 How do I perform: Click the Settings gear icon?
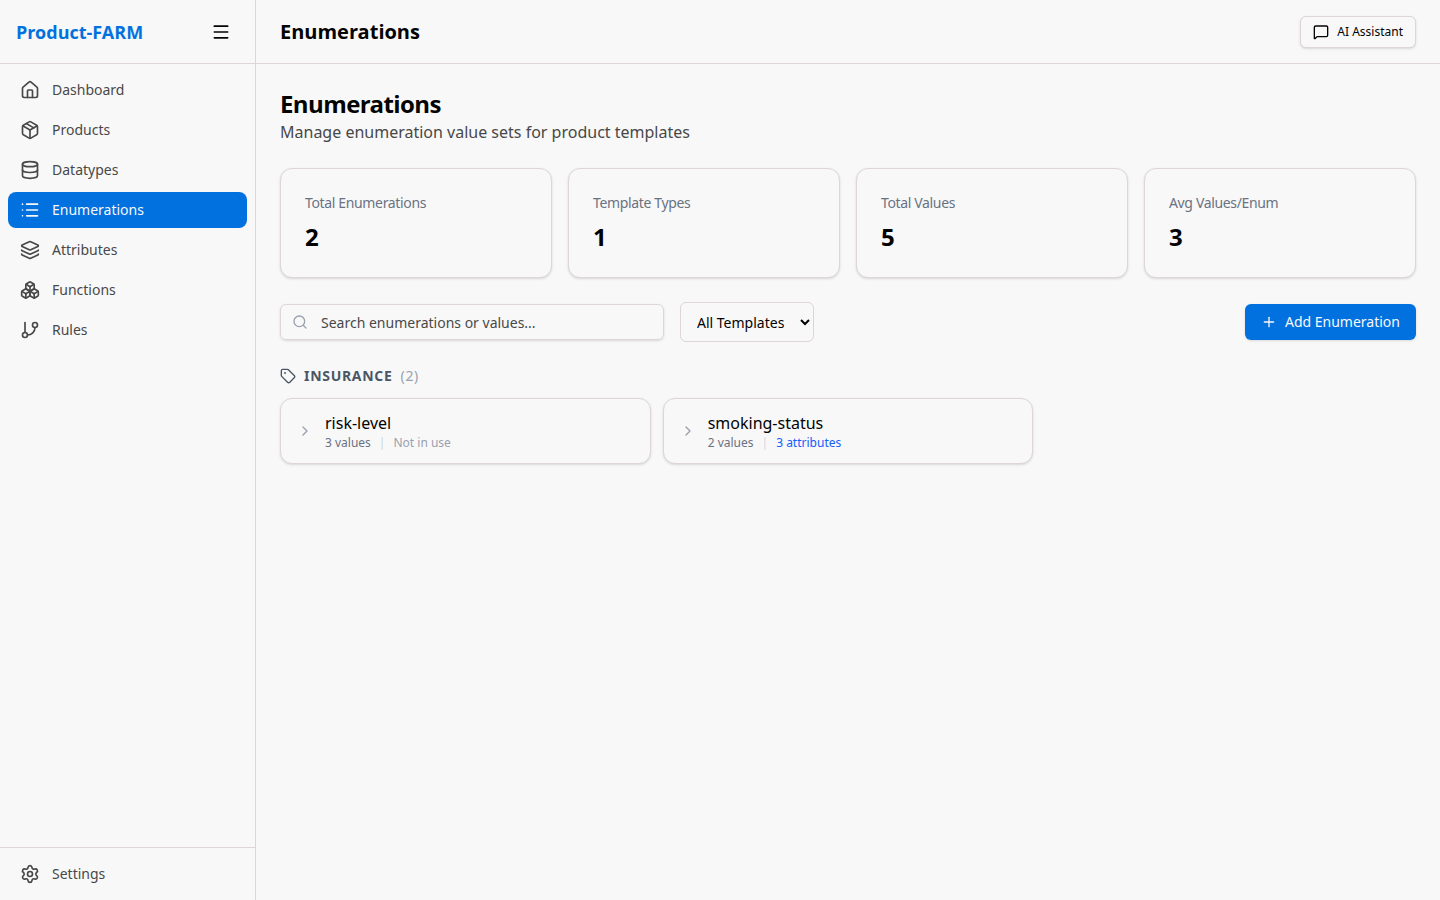pyautogui.click(x=30, y=873)
